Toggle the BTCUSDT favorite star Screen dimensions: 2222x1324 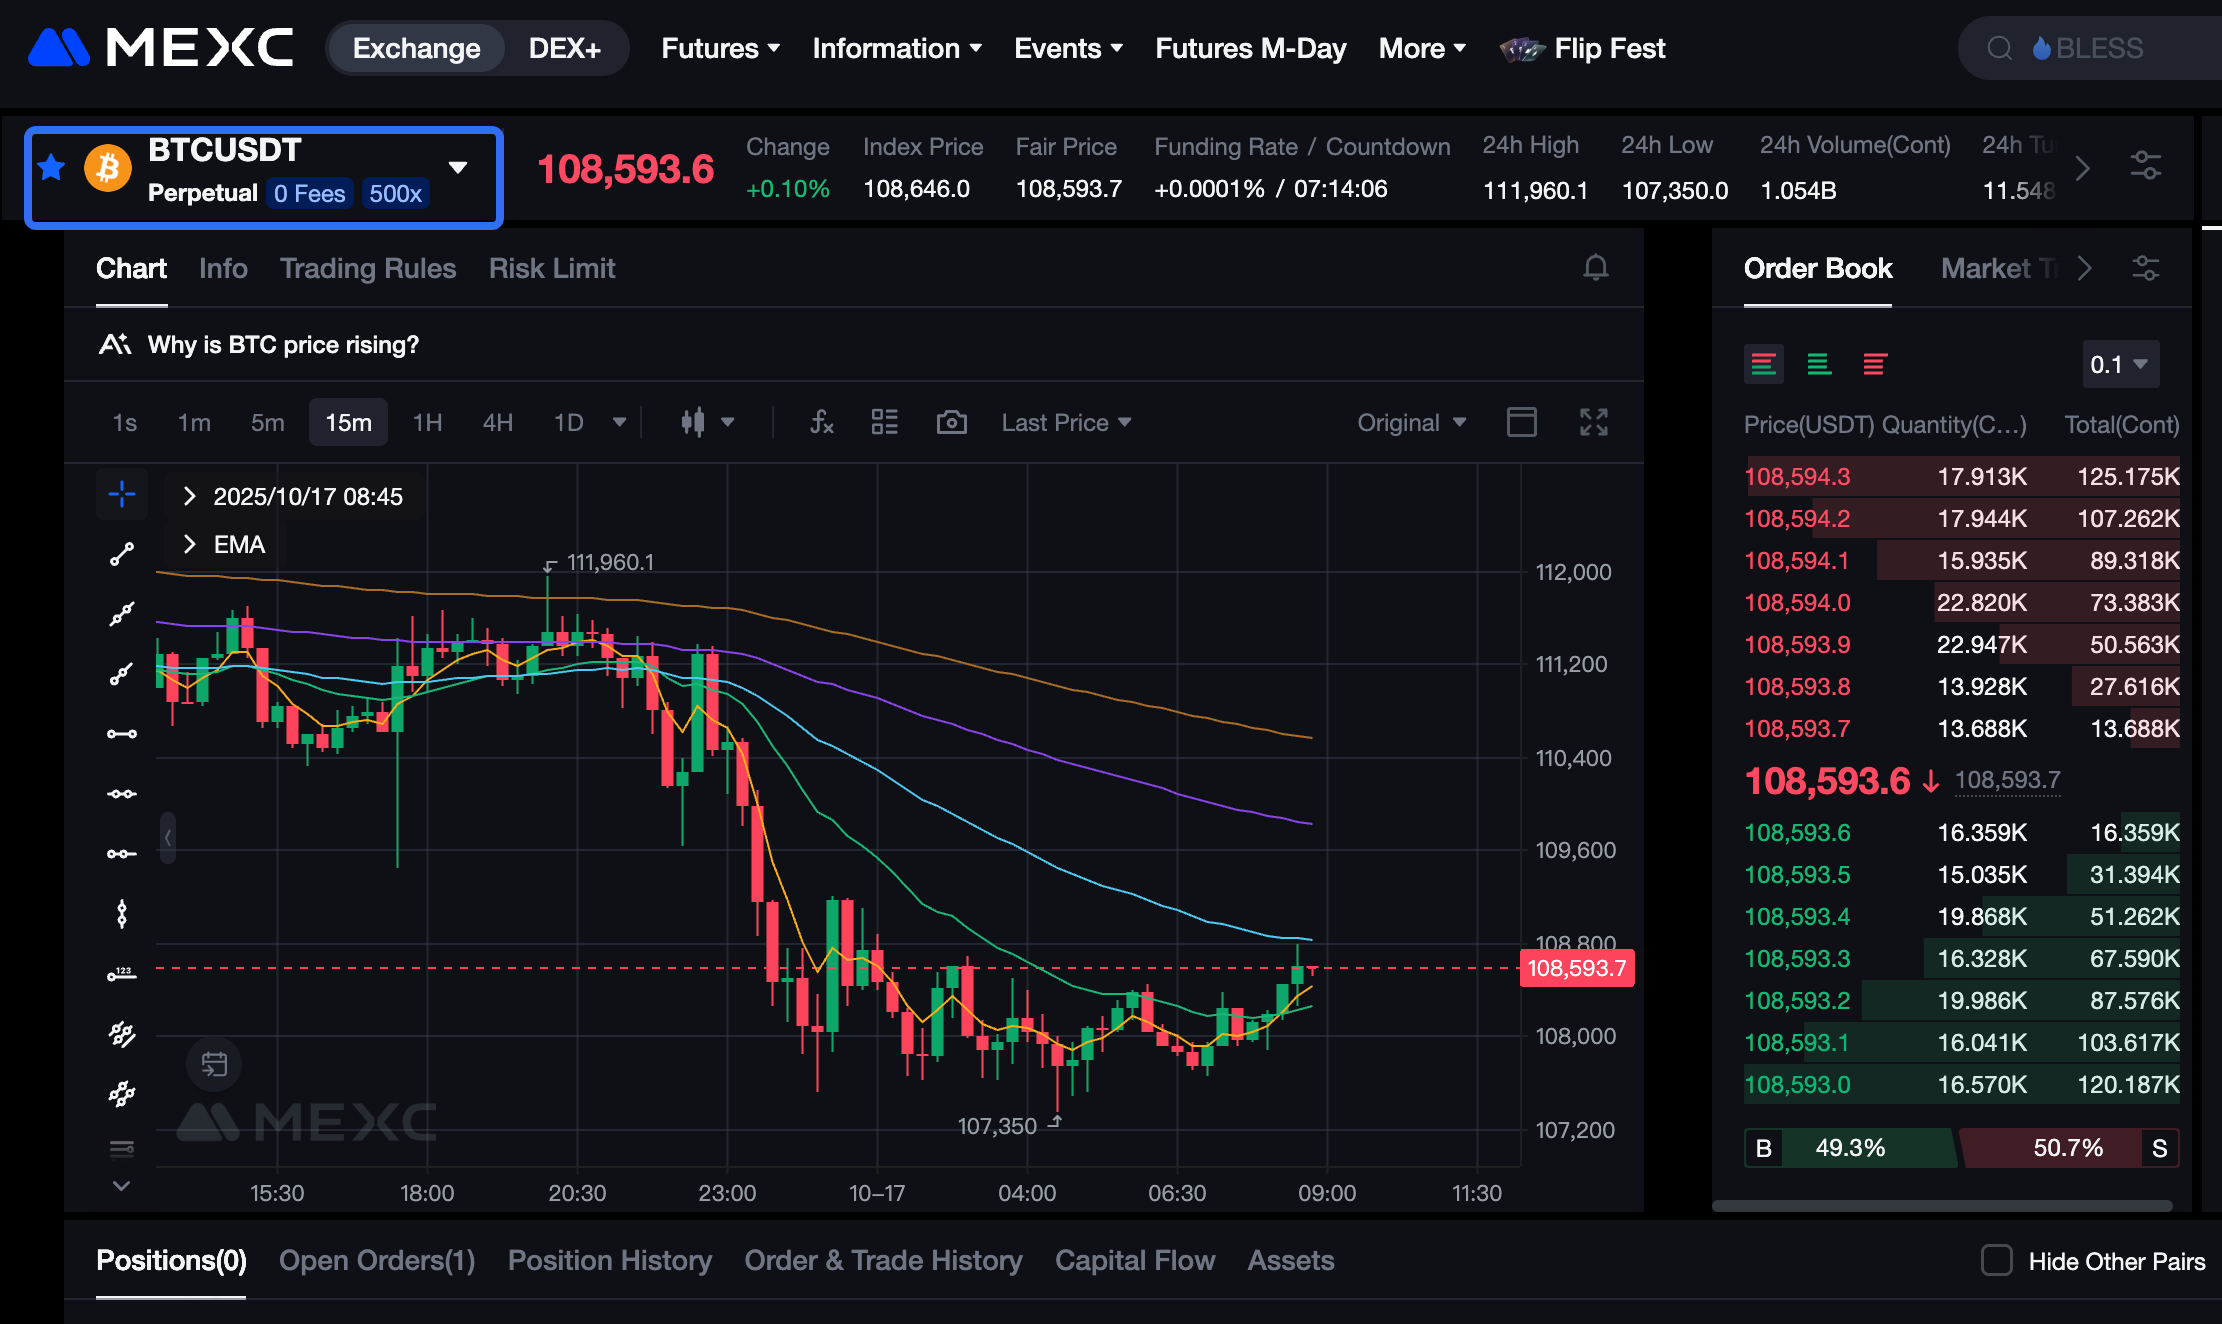click(52, 168)
